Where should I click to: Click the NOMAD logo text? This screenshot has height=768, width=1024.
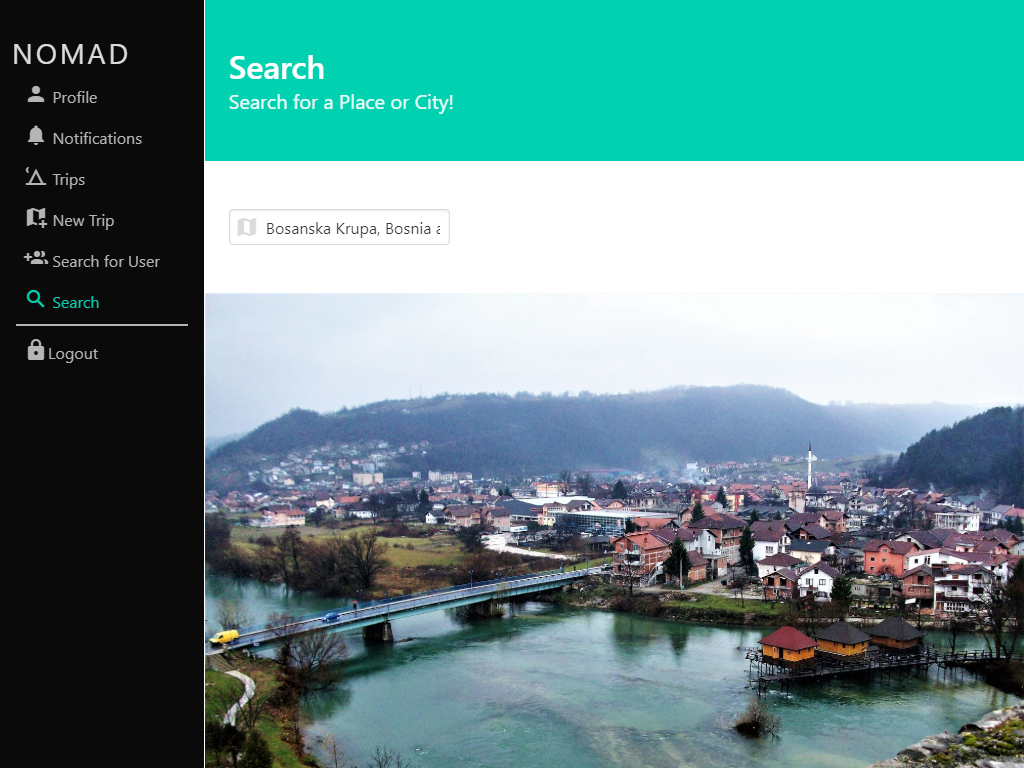[x=71, y=54]
